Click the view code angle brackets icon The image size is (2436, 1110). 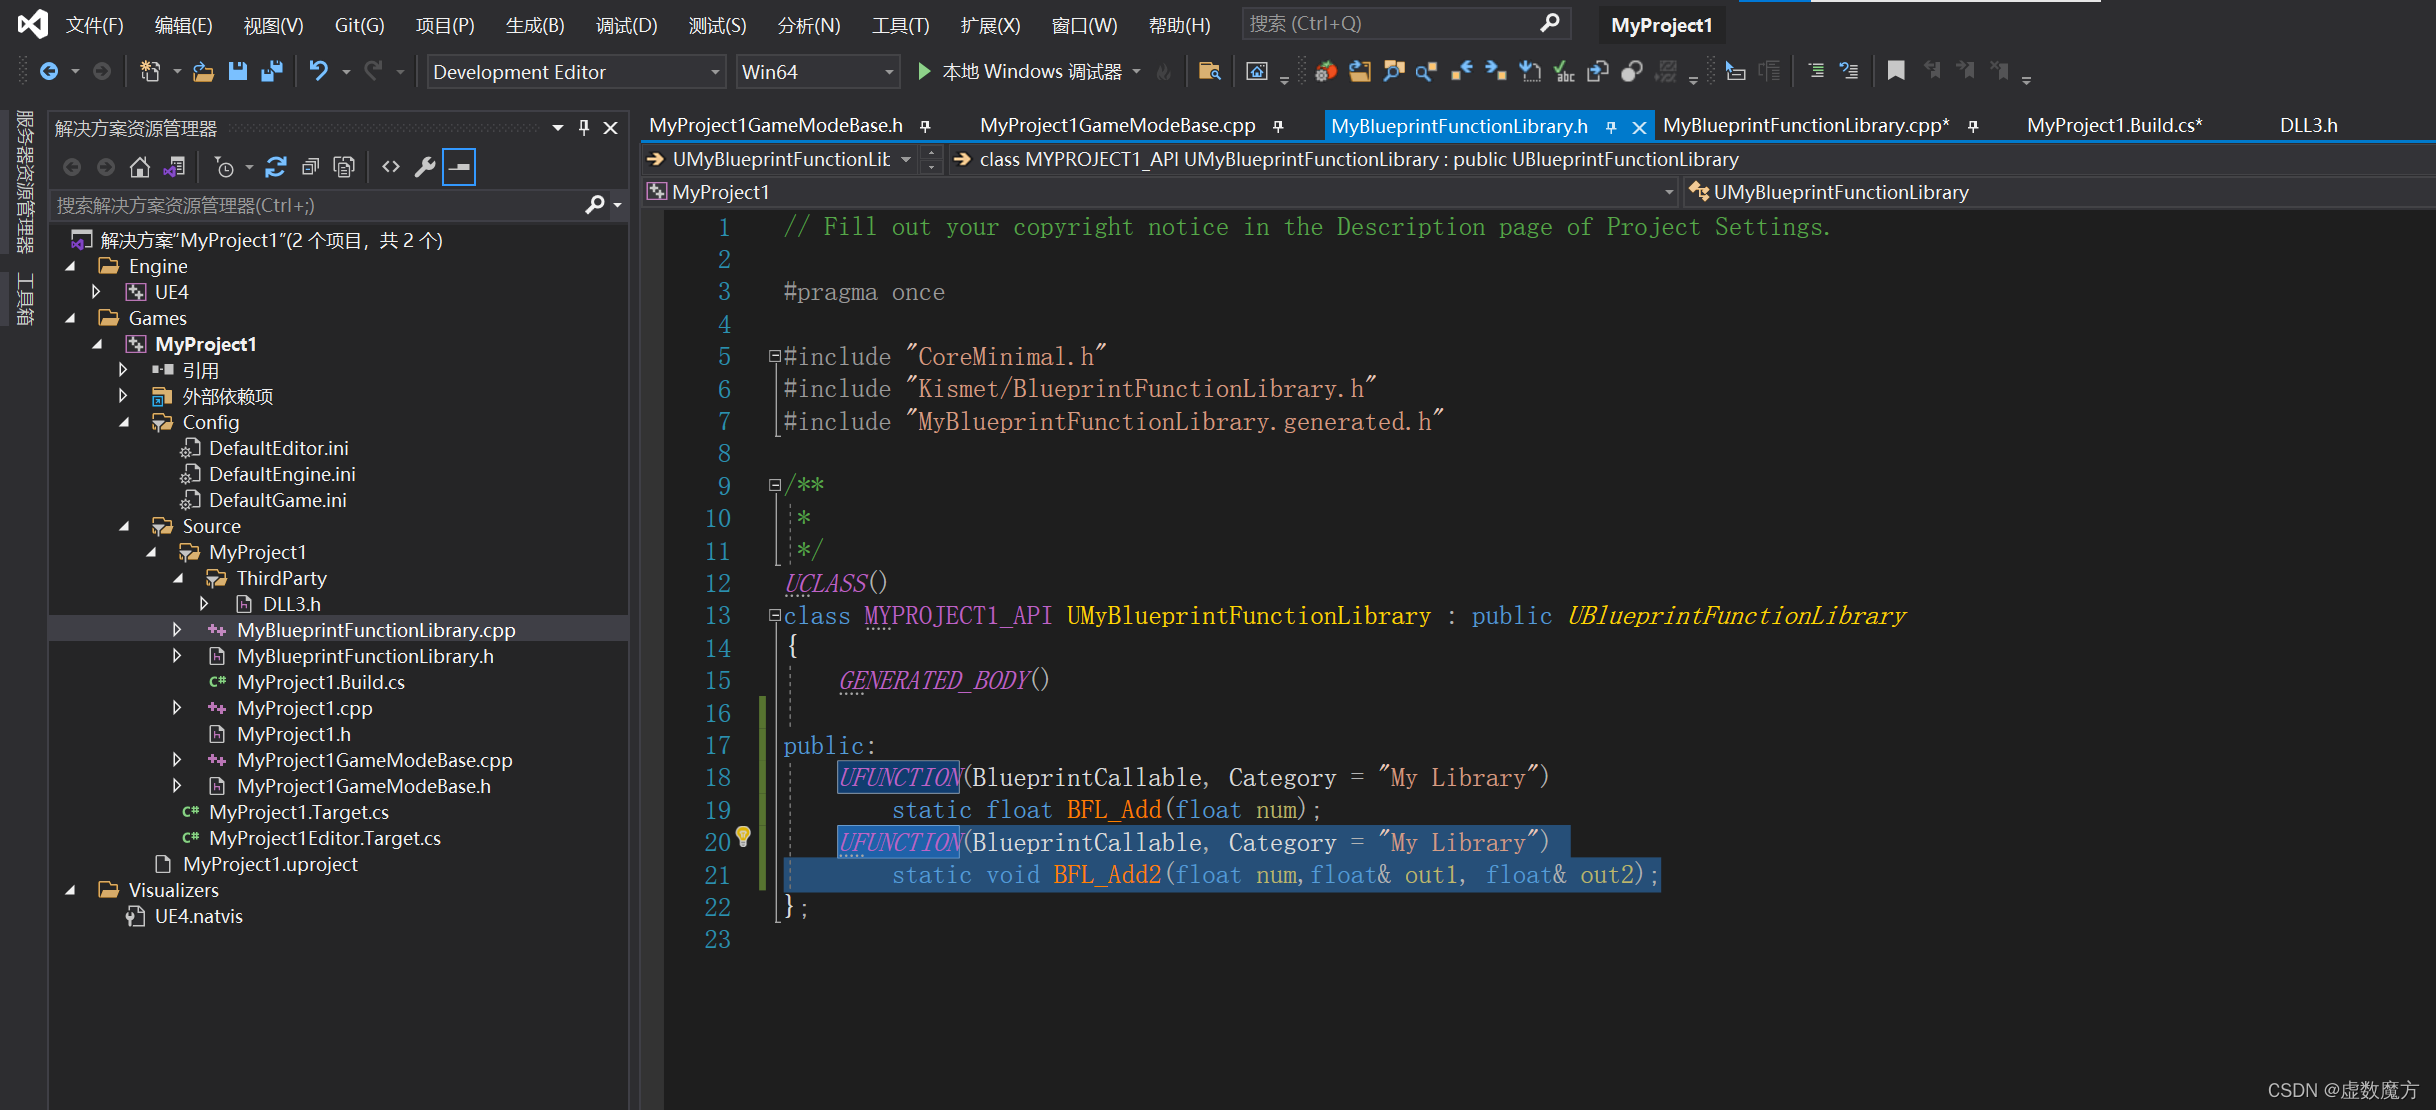pos(391,167)
